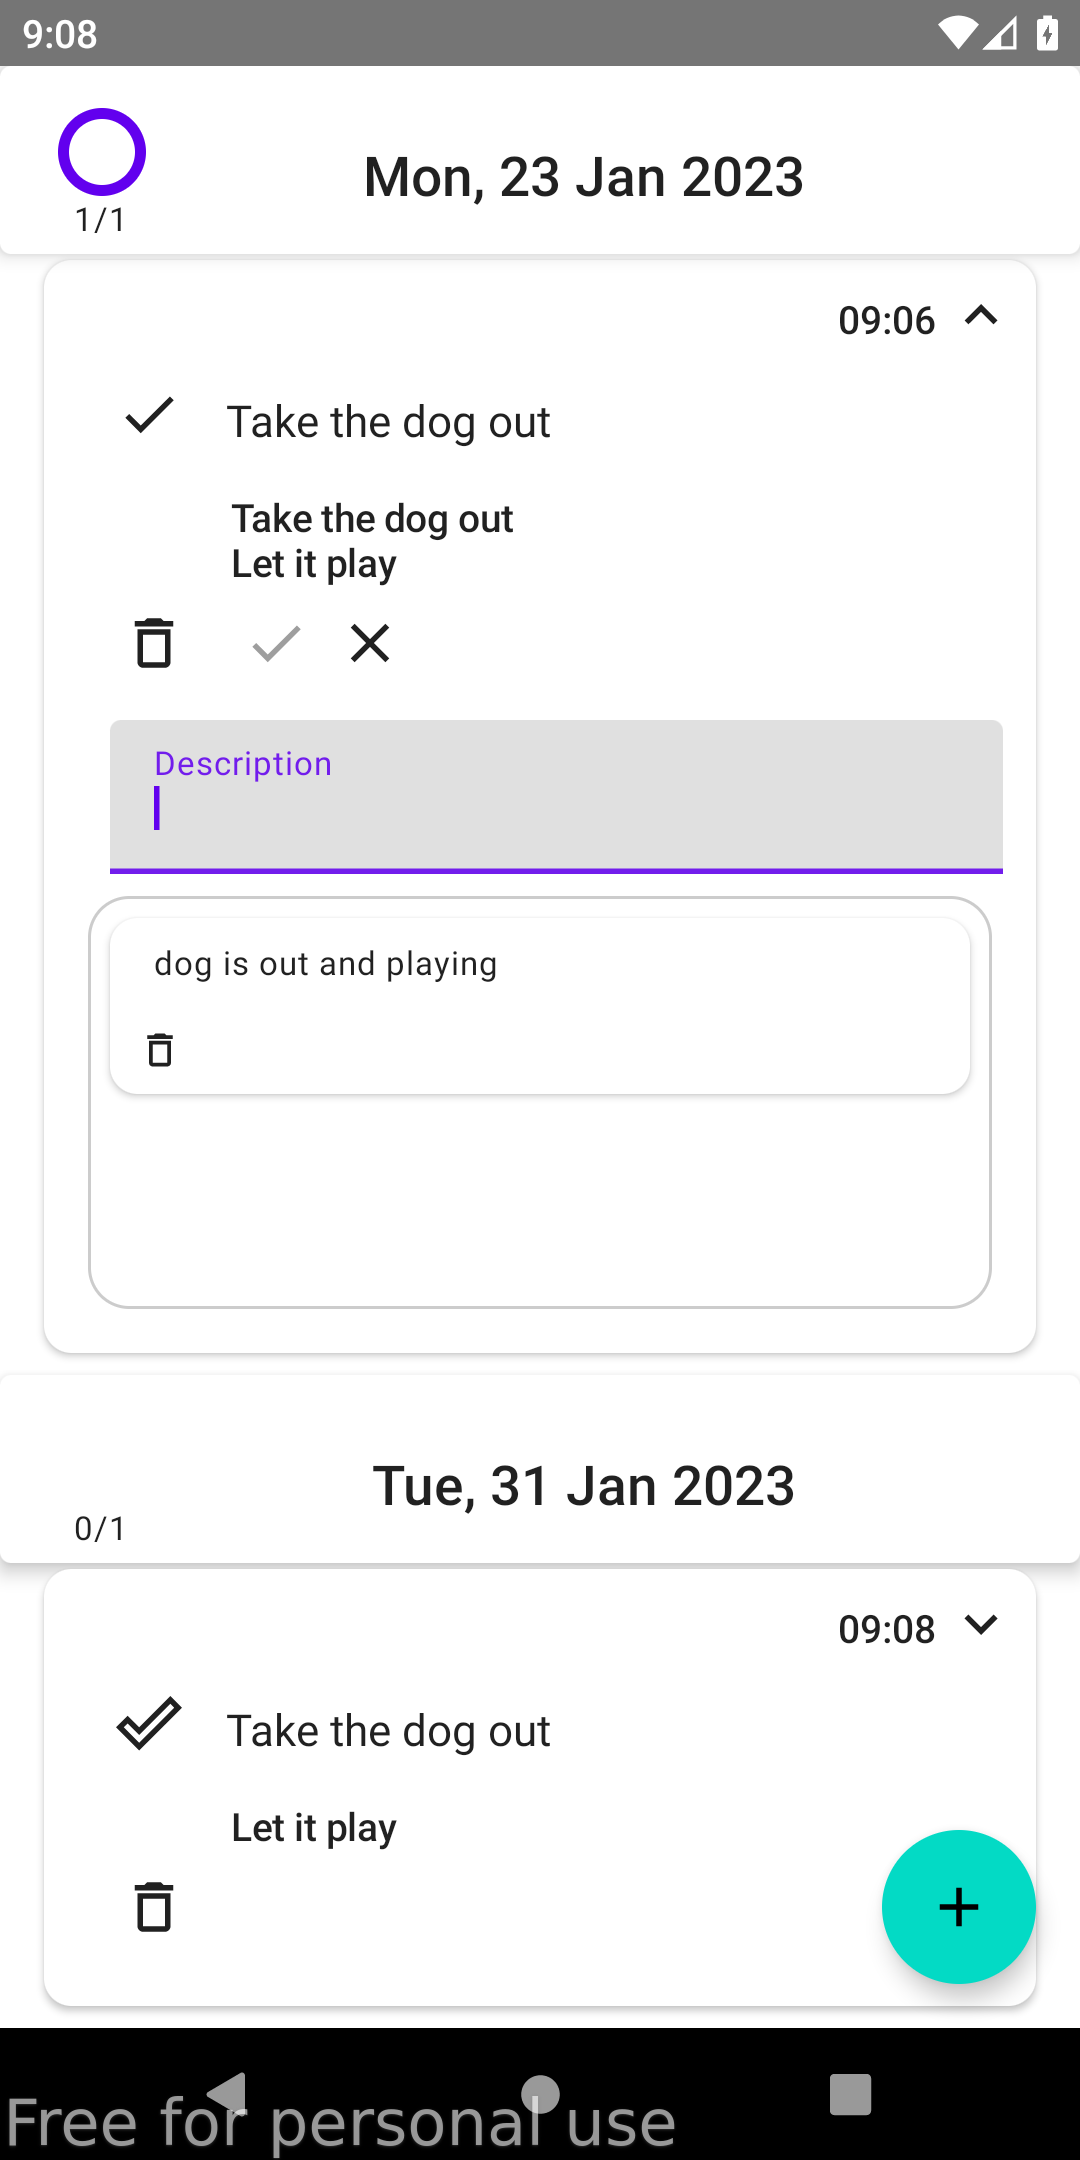The width and height of the screenshot is (1080, 2160).
Task: Select the Mon, 23 Jan 2023 date header
Action: coord(584,177)
